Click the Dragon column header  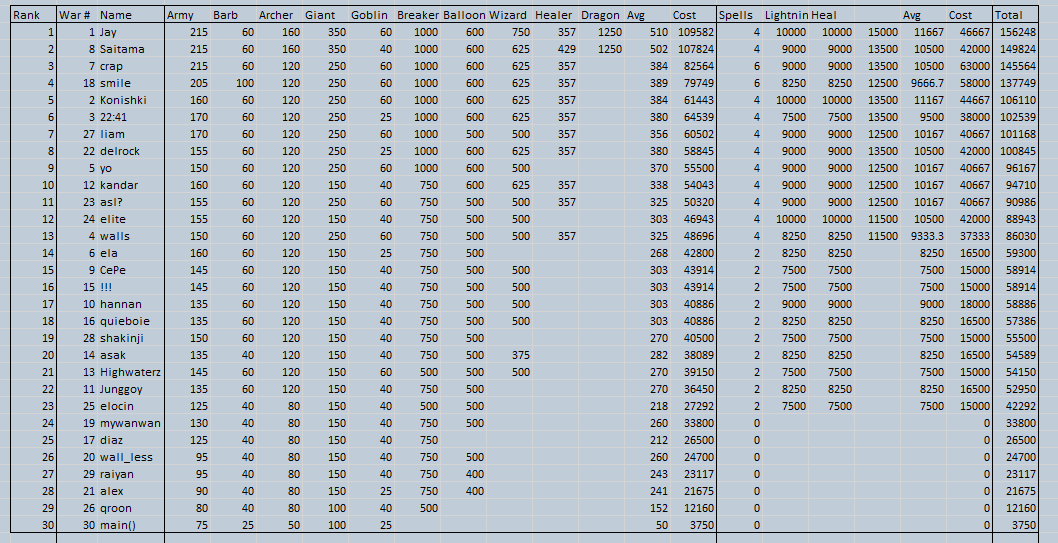click(x=601, y=15)
